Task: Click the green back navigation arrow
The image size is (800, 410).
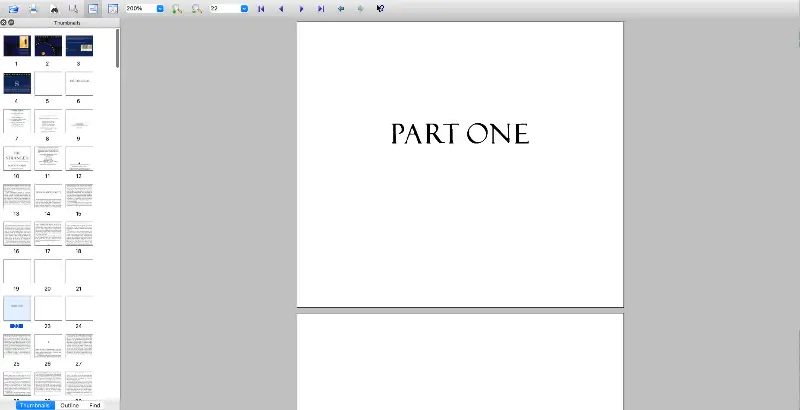Action: pyautogui.click(x=341, y=8)
